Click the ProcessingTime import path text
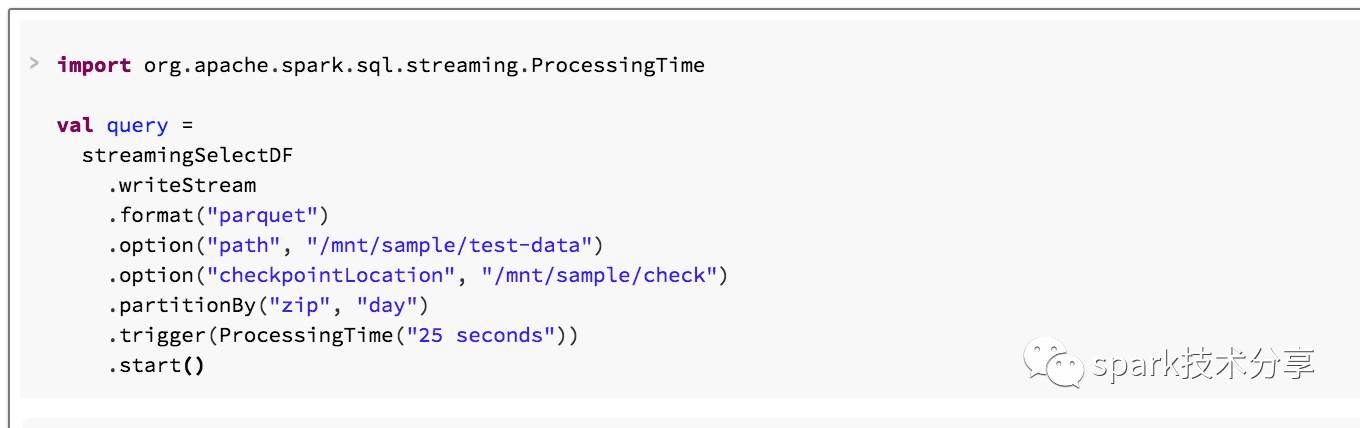This screenshot has height=428, width=1360. [424, 66]
